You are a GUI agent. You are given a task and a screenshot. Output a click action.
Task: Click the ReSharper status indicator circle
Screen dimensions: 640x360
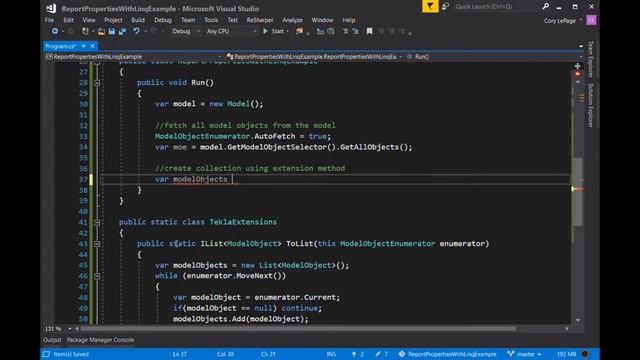585,354
